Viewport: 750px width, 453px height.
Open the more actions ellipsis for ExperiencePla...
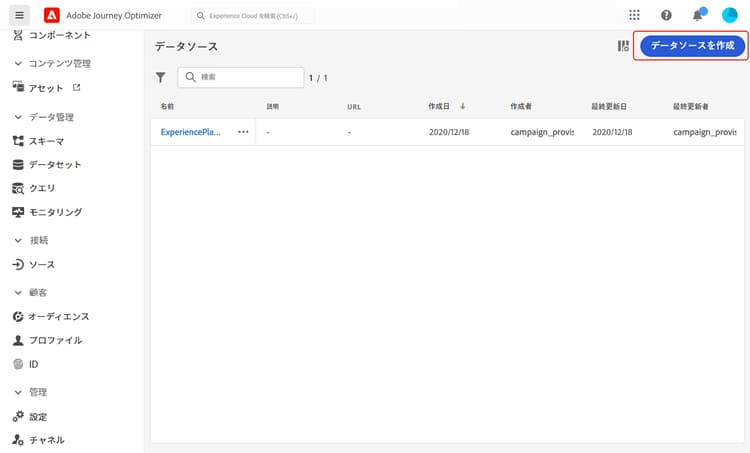(243, 132)
